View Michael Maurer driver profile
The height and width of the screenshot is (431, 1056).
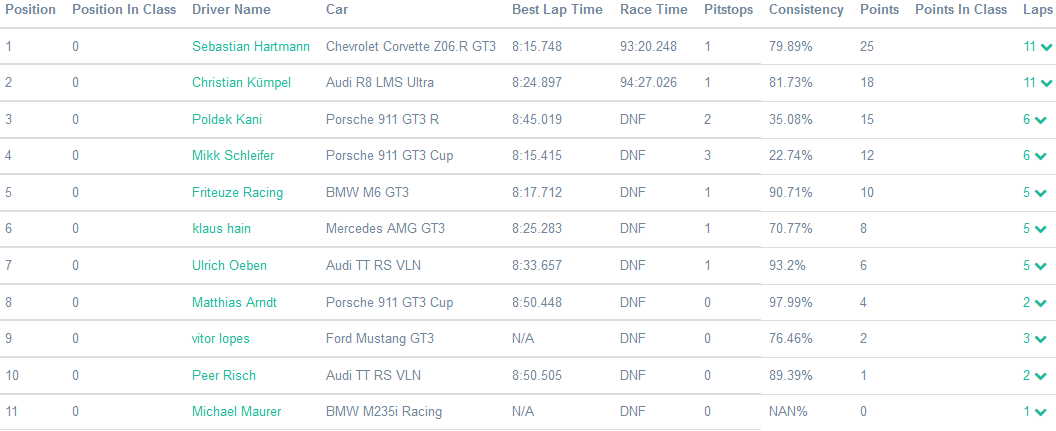click(236, 412)
